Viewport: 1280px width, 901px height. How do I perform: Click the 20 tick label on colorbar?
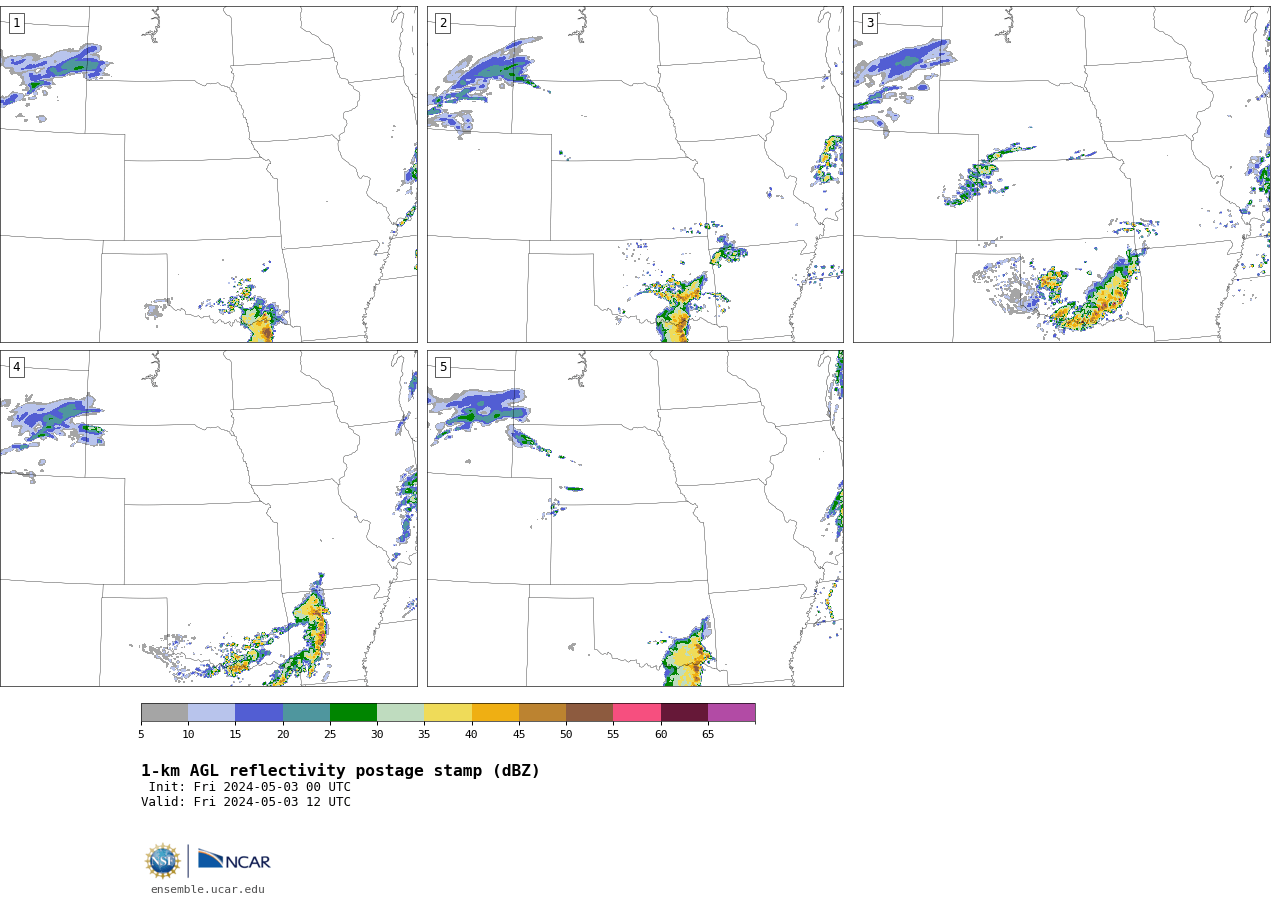[283, 735]
